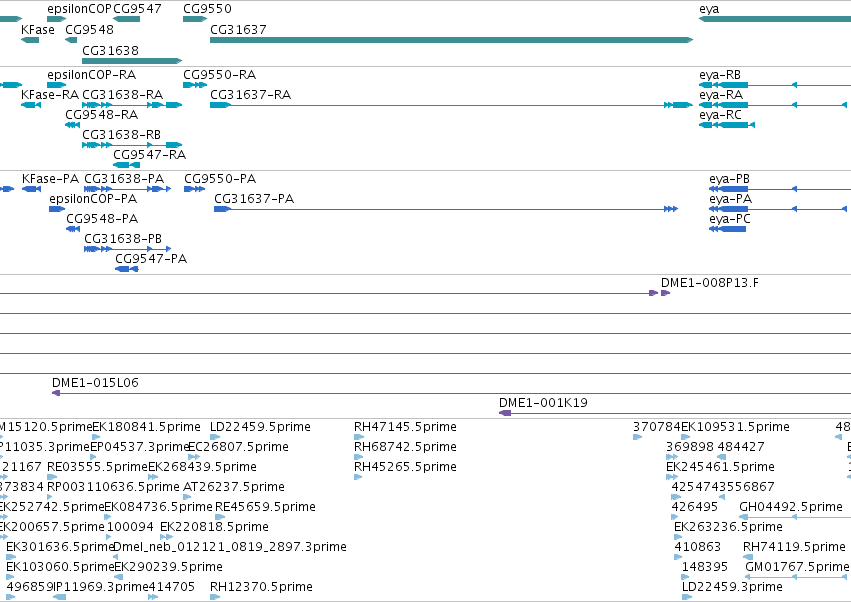This screenshot has height=602, width=851.
Task: Click the eya gene label
Action: (x=709, y=9)
